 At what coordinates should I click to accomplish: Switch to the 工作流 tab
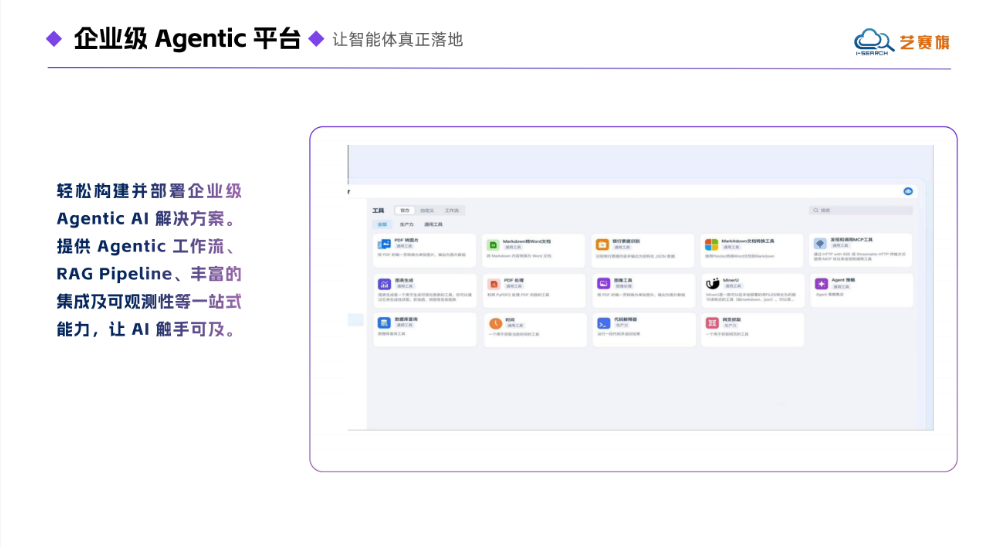(452, 211)
